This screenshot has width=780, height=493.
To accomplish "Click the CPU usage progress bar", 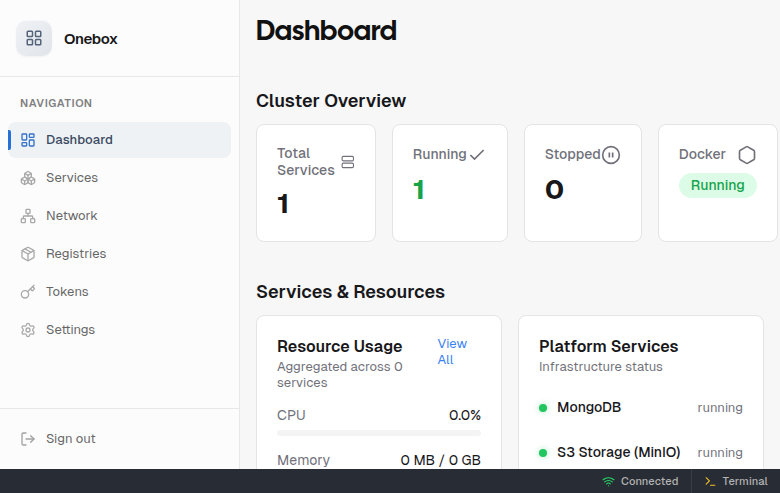I will (378, 433).
